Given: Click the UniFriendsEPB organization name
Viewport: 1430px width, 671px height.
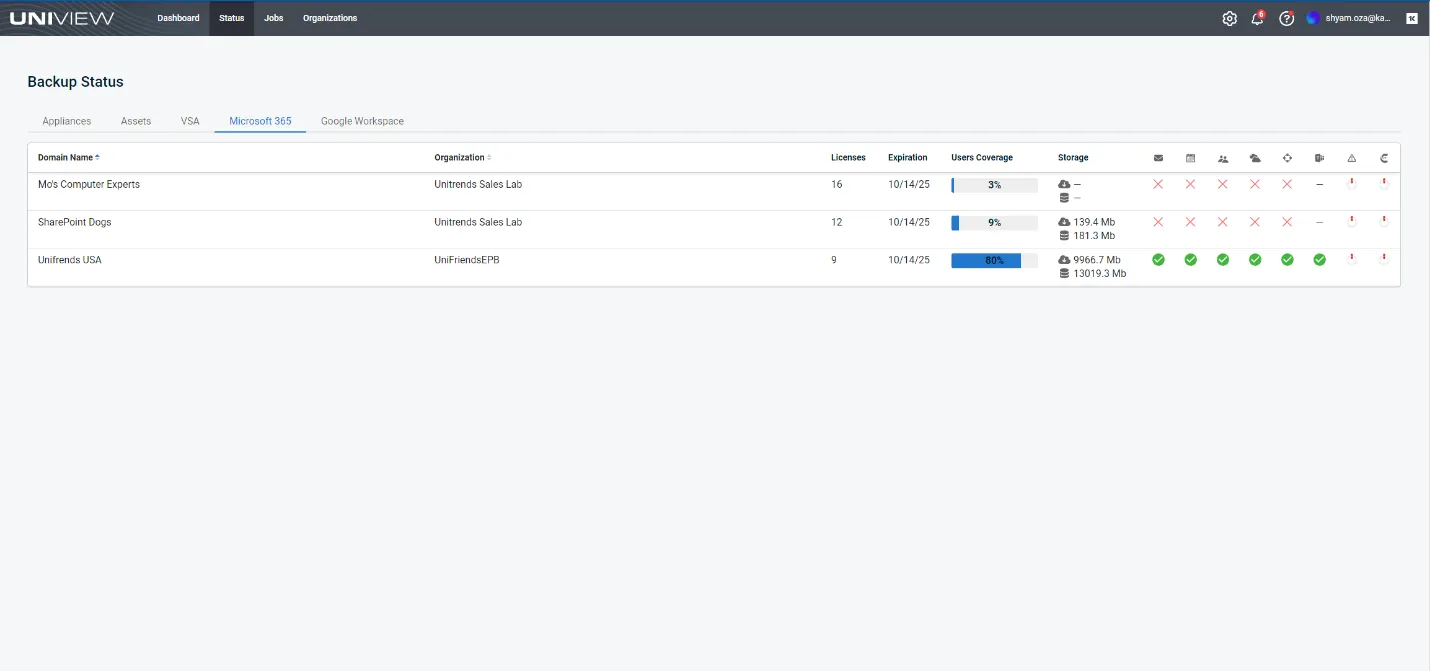Looking at the screenshot, I should click(x=467, y=260).
